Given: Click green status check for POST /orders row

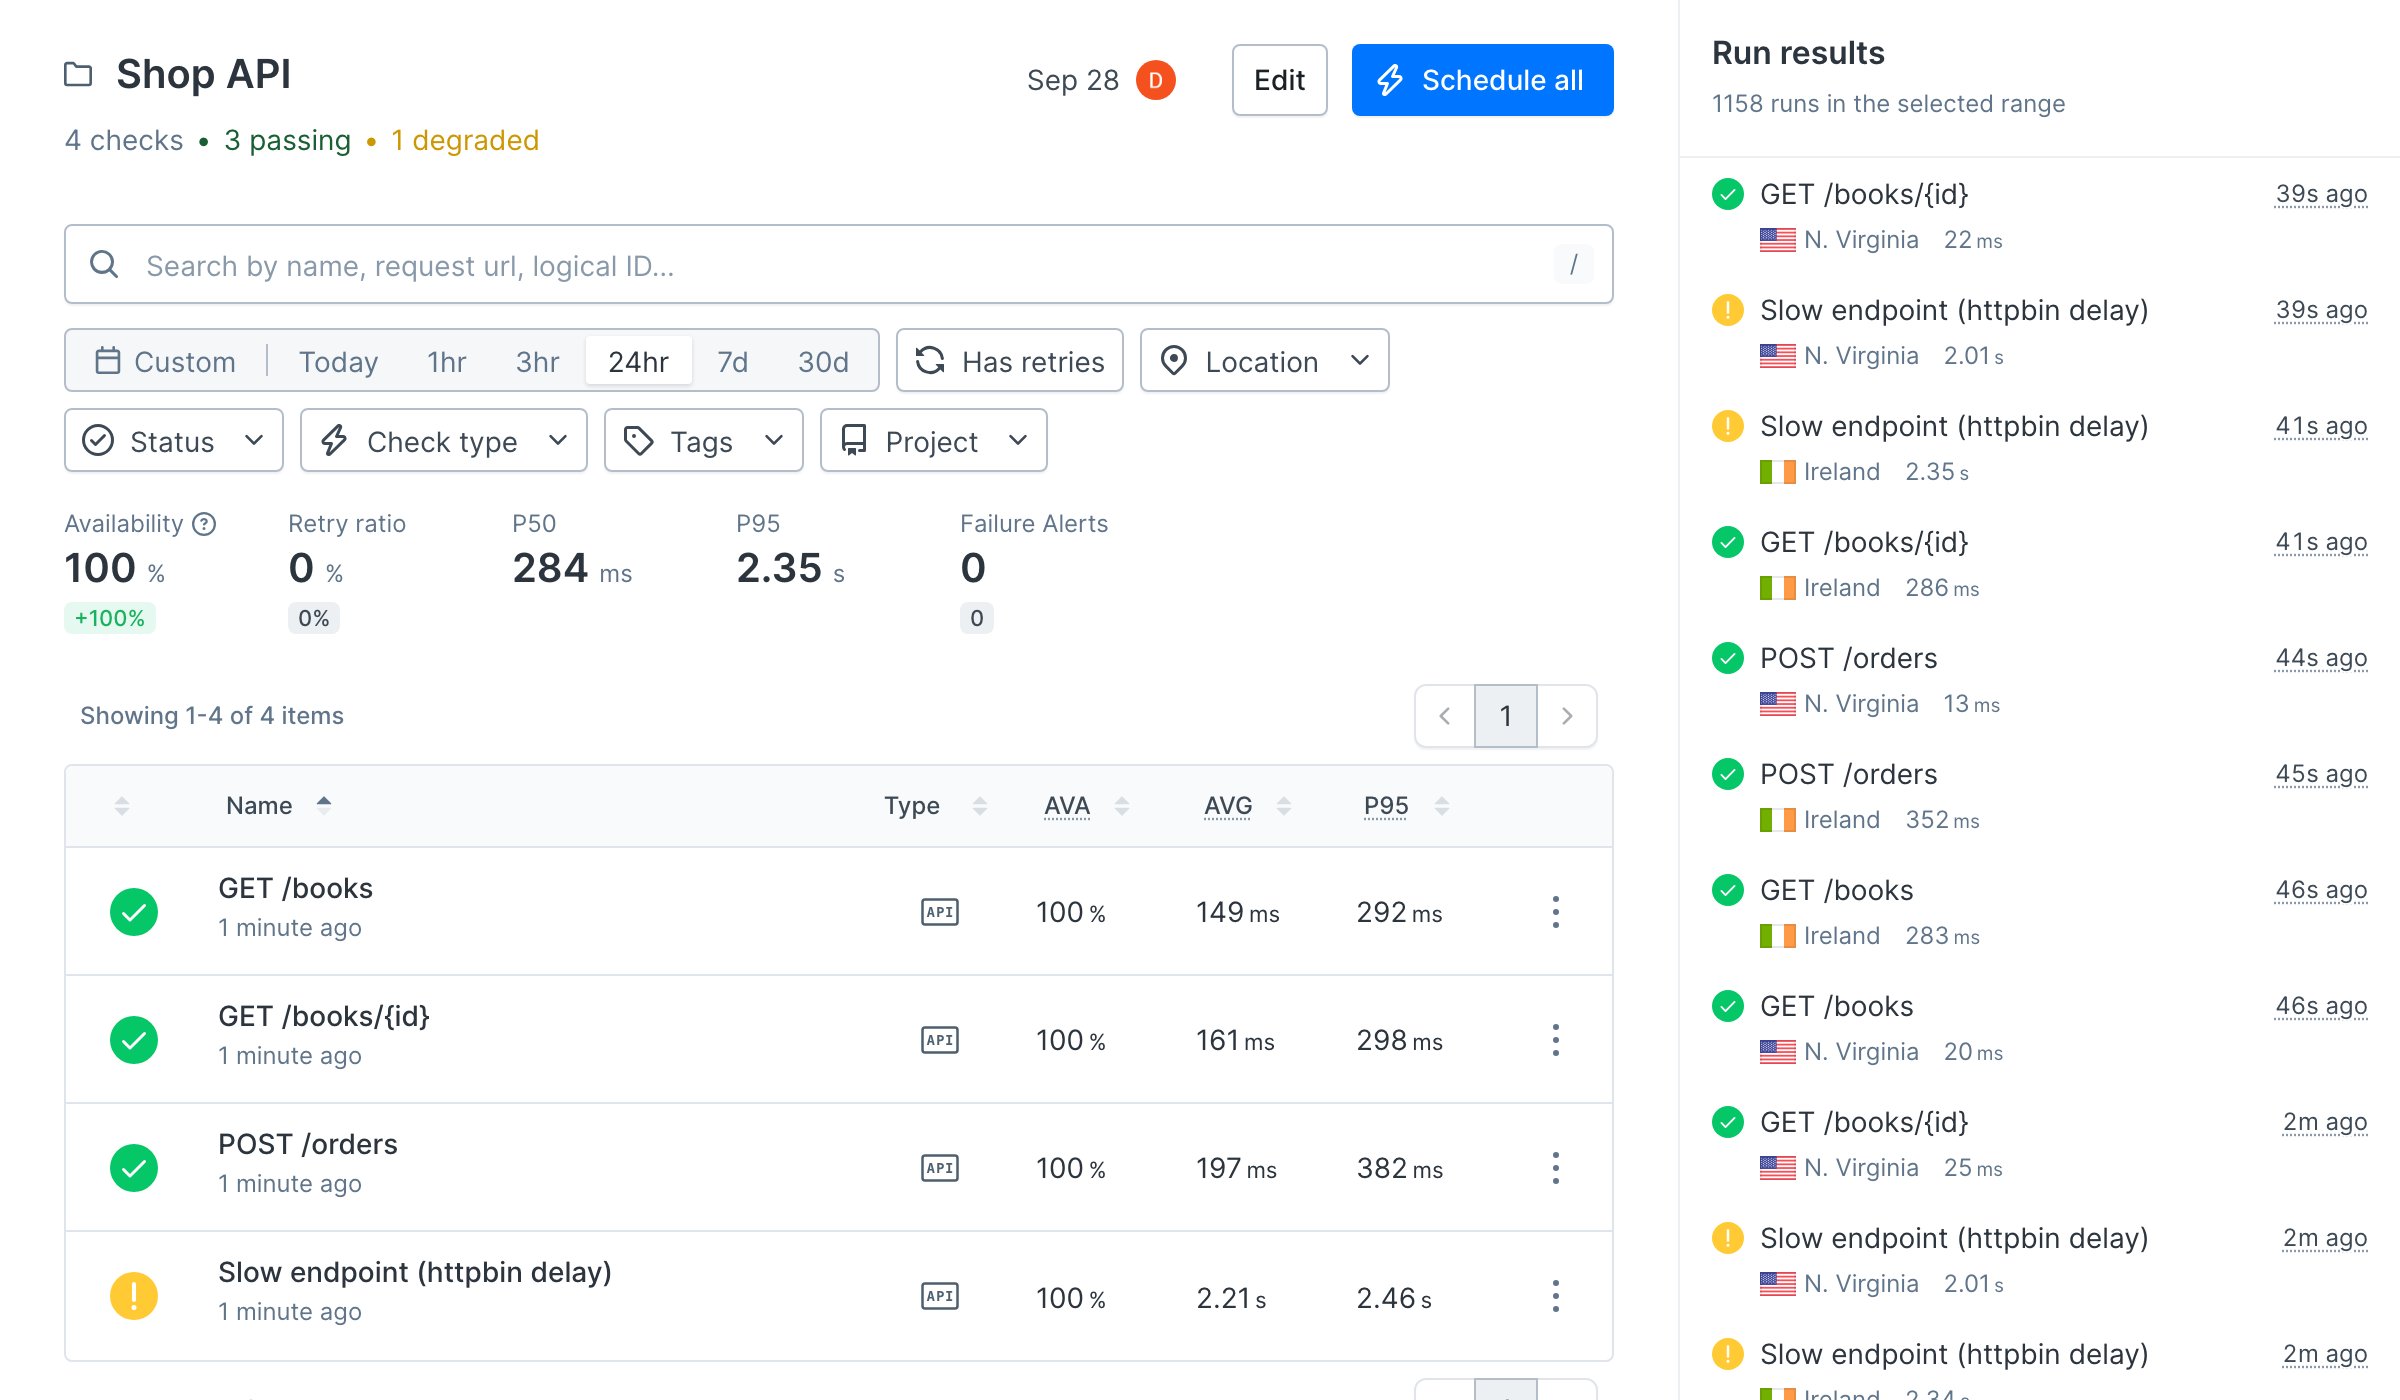Looking at the screenshot, I should tap(134, 1168).
